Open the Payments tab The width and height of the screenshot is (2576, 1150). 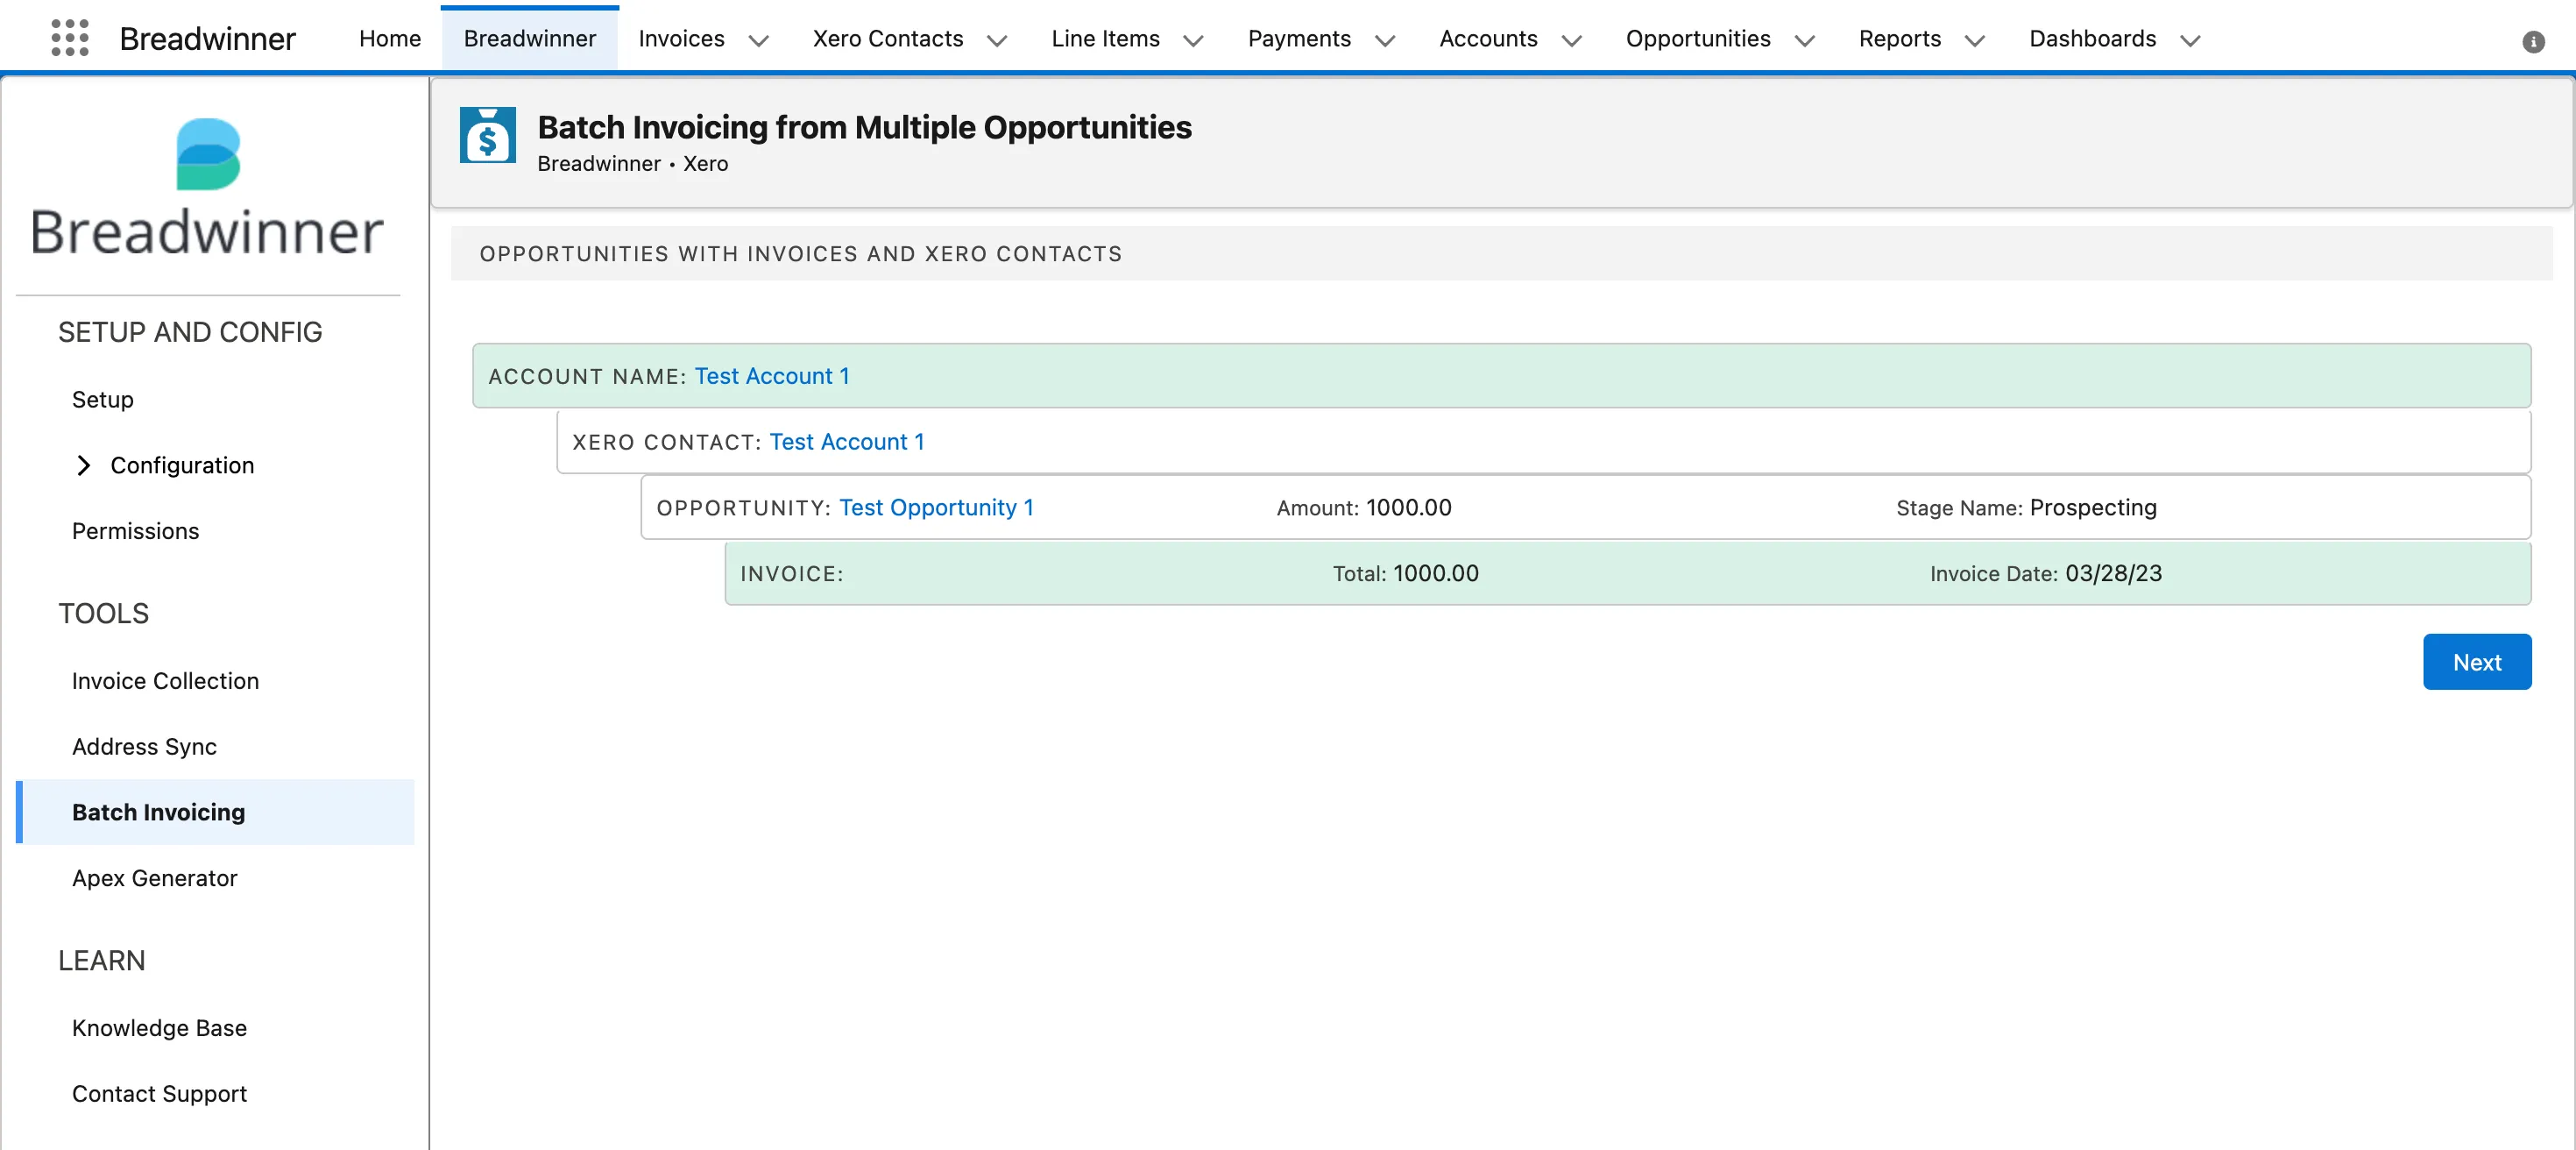pos(1299,38)
